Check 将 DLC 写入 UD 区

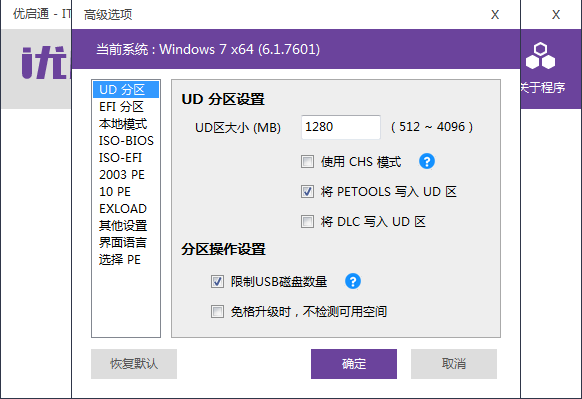point(307,222)
